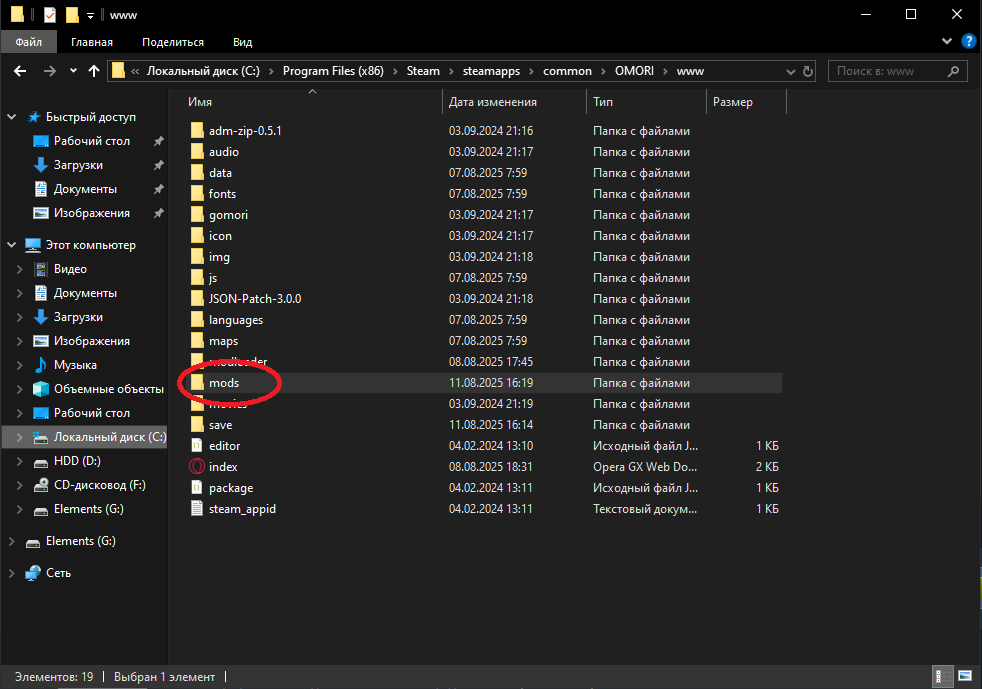Switch to large thumbnails view icon

[x=964, y=676]
